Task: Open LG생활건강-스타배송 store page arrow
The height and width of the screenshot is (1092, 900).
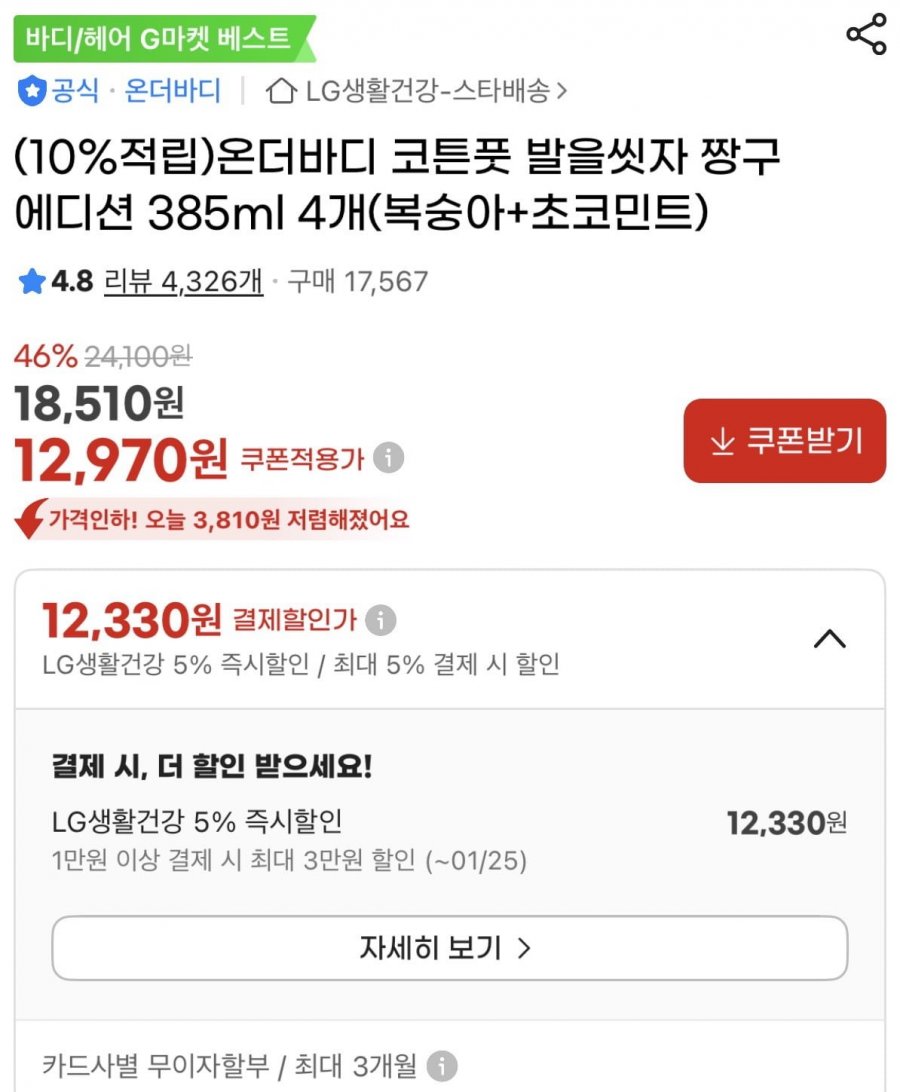Action: pyautogui.click(x=561, y=92)
